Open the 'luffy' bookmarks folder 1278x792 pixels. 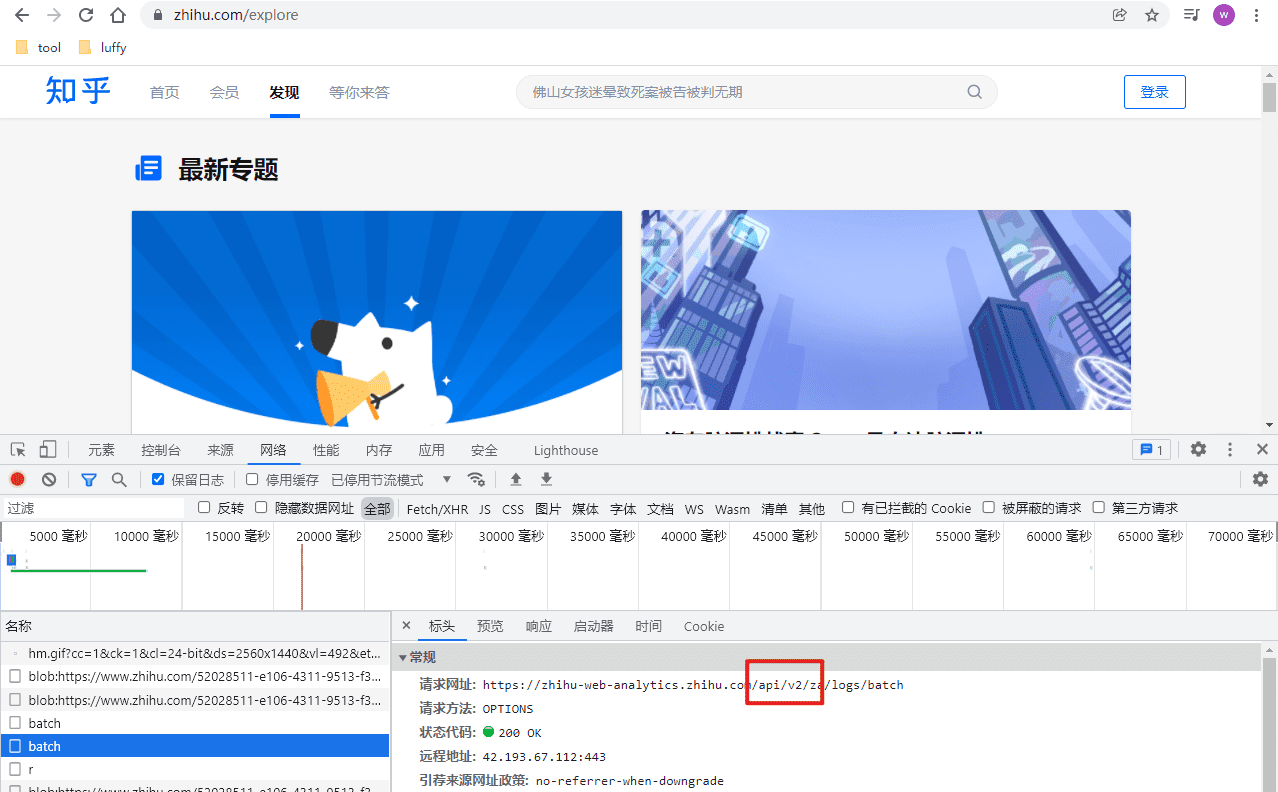coord(102,47)
